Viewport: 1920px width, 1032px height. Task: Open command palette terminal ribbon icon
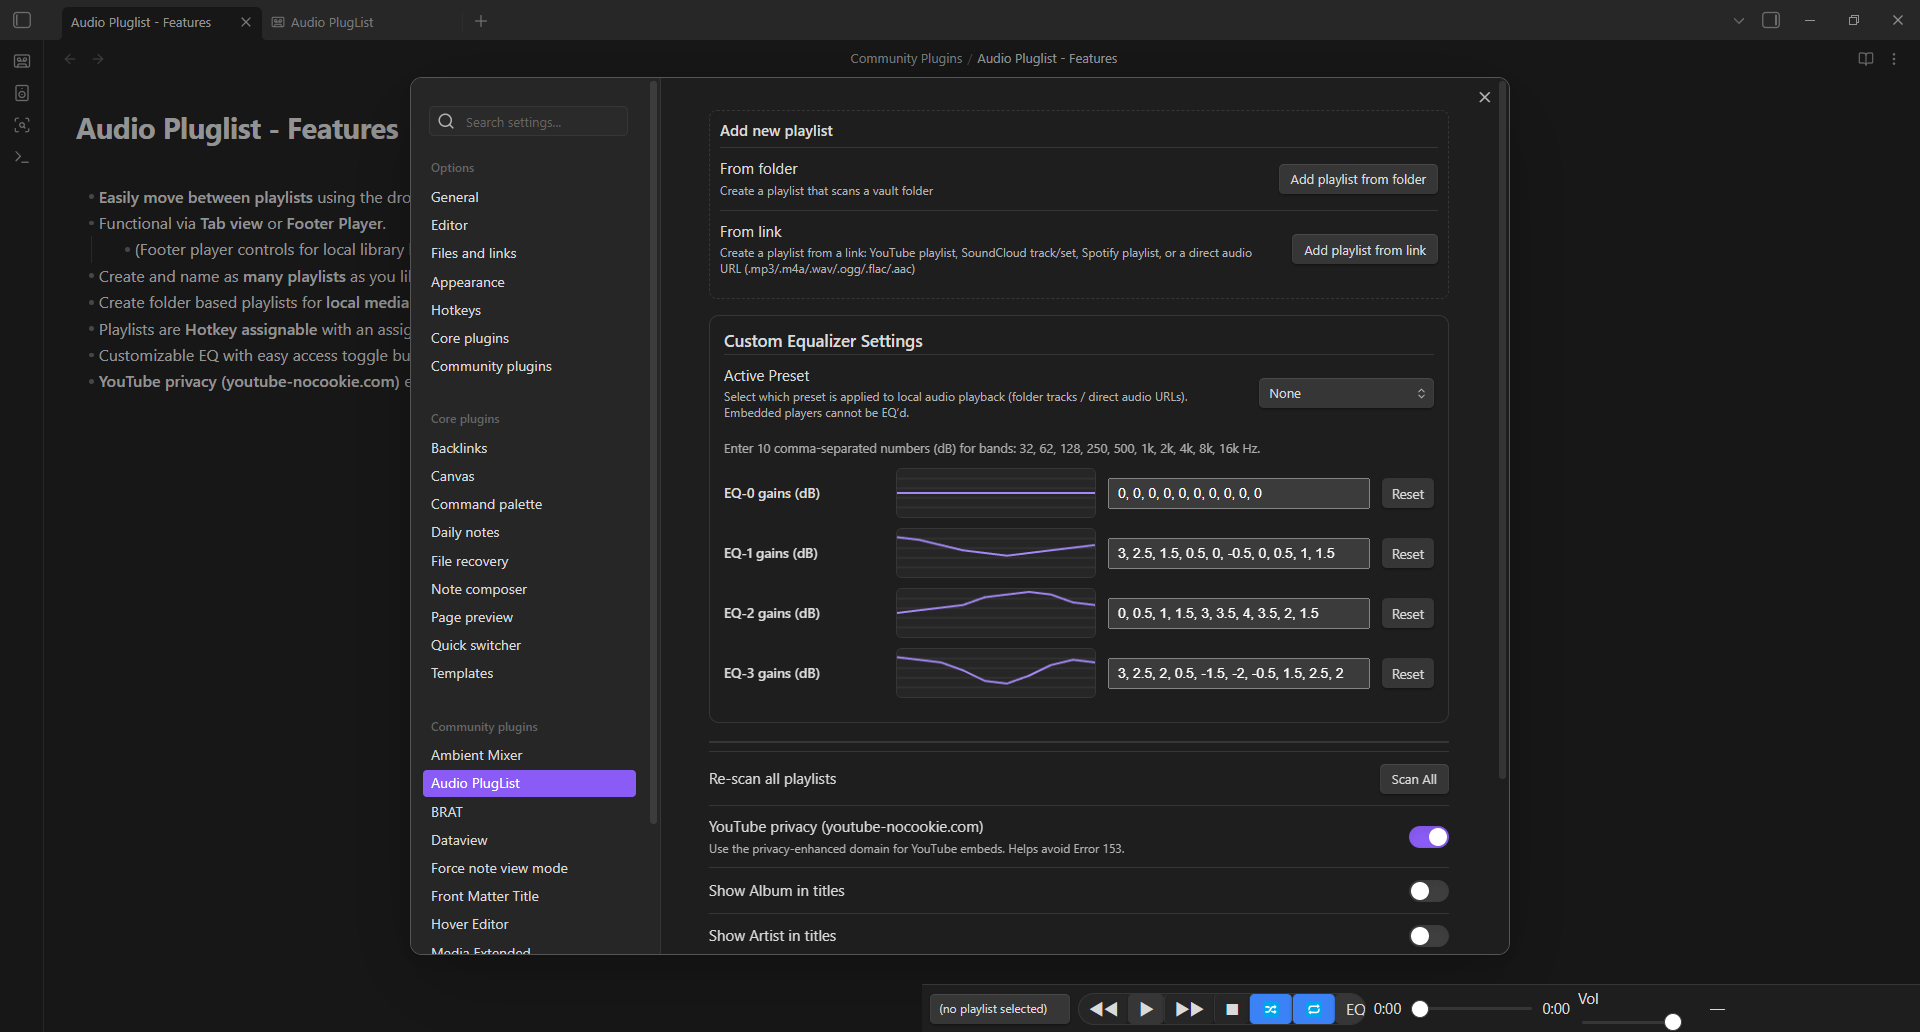click(x=22, y=157)
